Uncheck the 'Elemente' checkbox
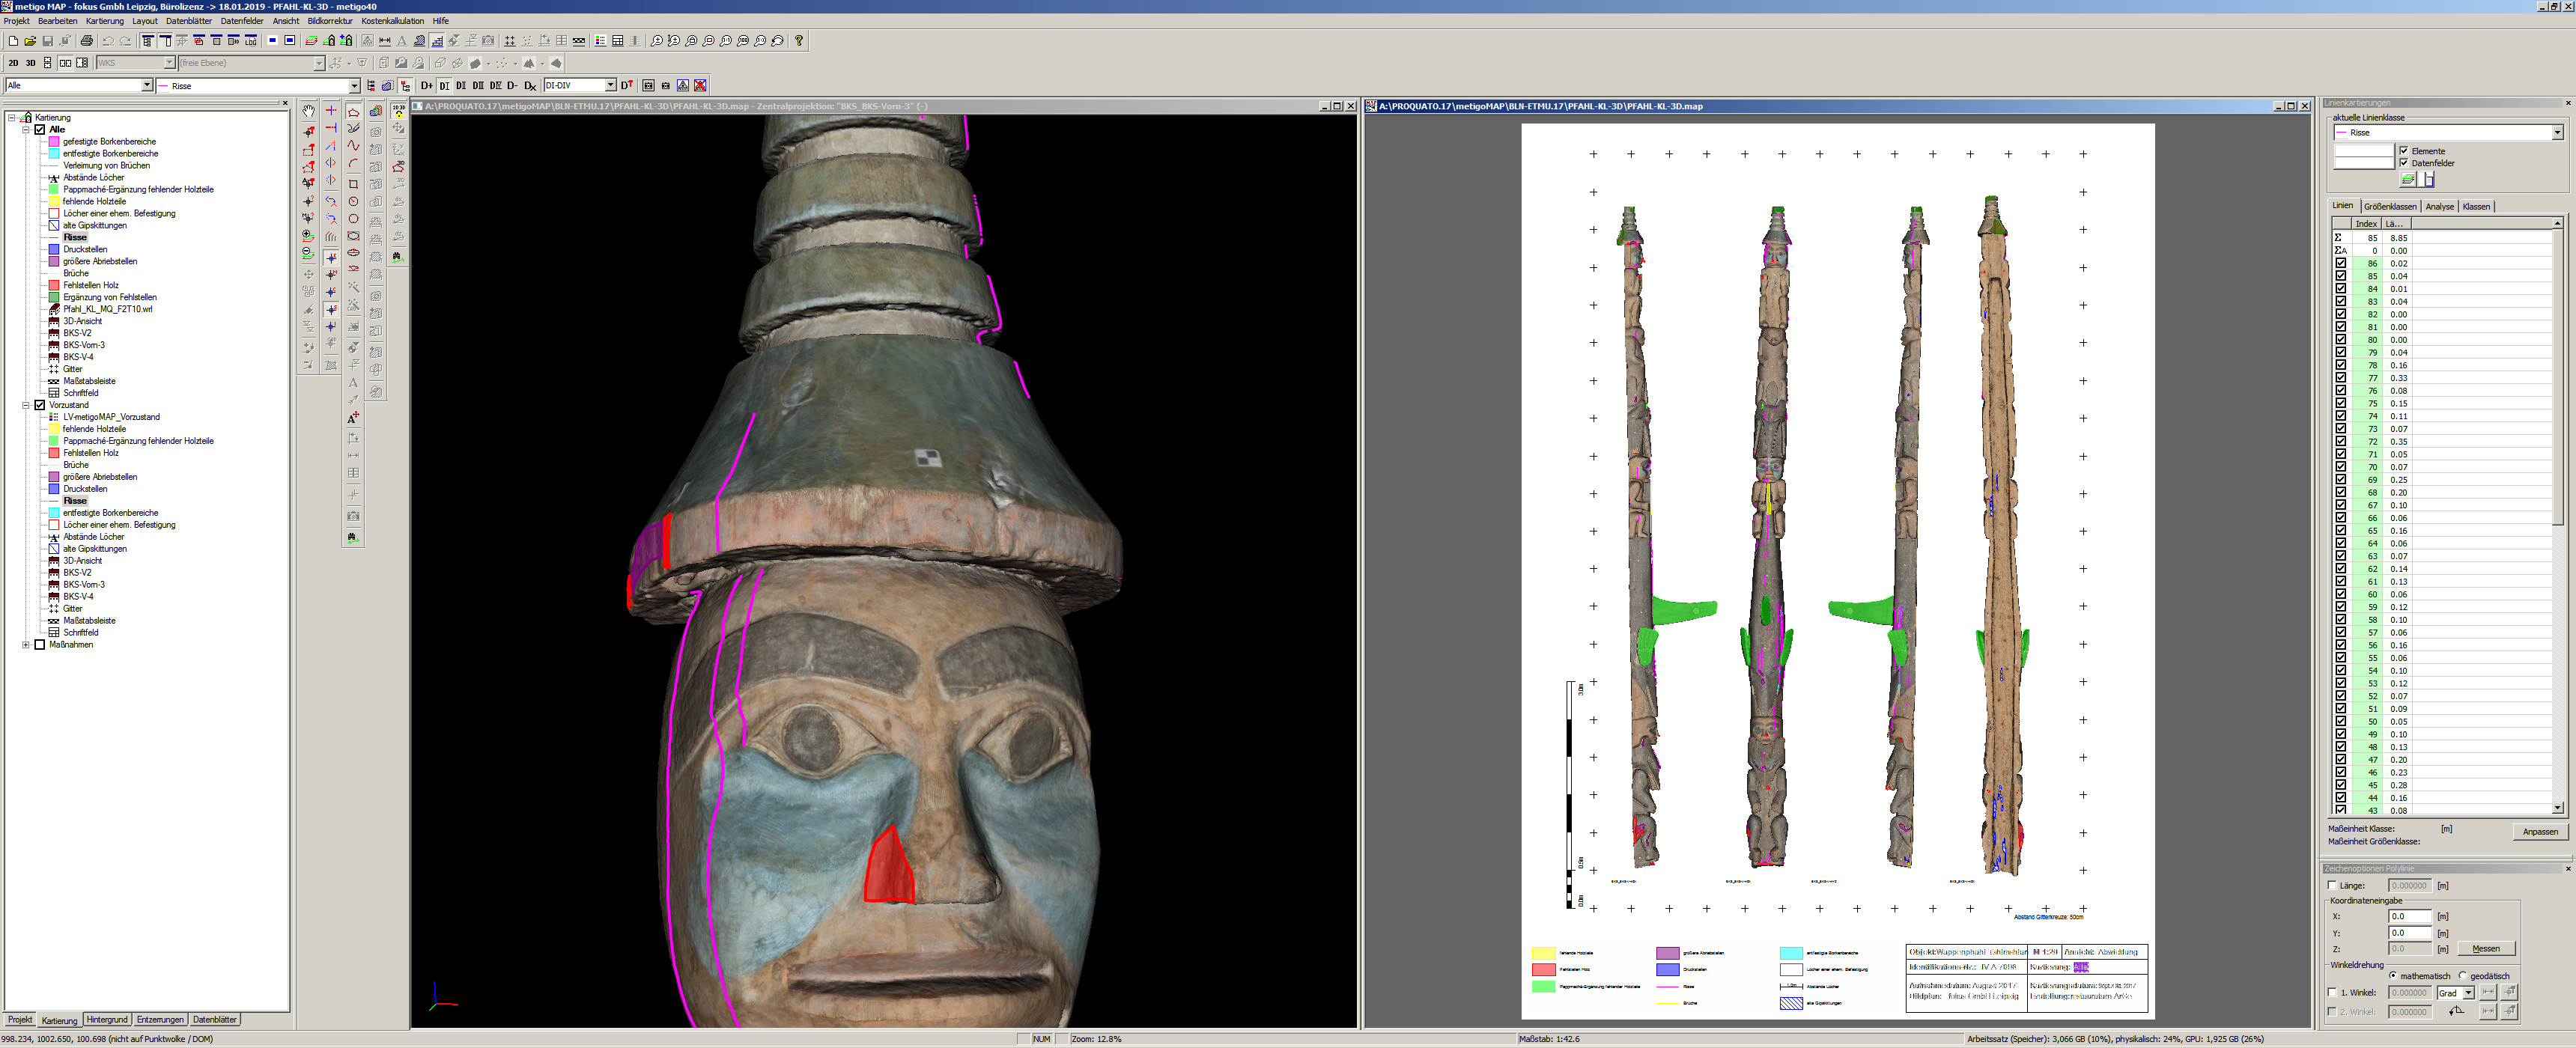This screenshot has height=1048, width=2576. click(x=2404, y=151)
